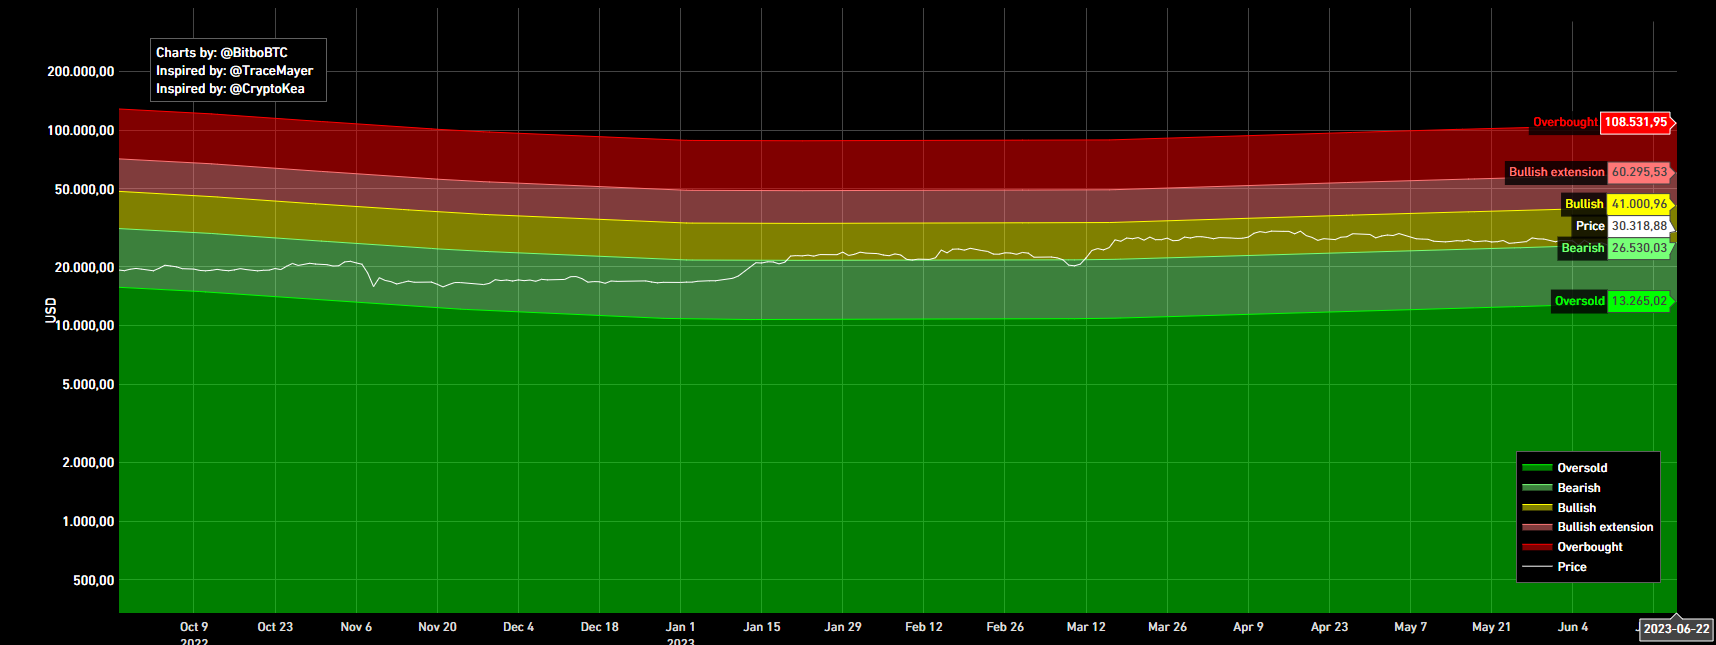
Task: Click the Overbought legend color swatch
Action: (1537, 547)
